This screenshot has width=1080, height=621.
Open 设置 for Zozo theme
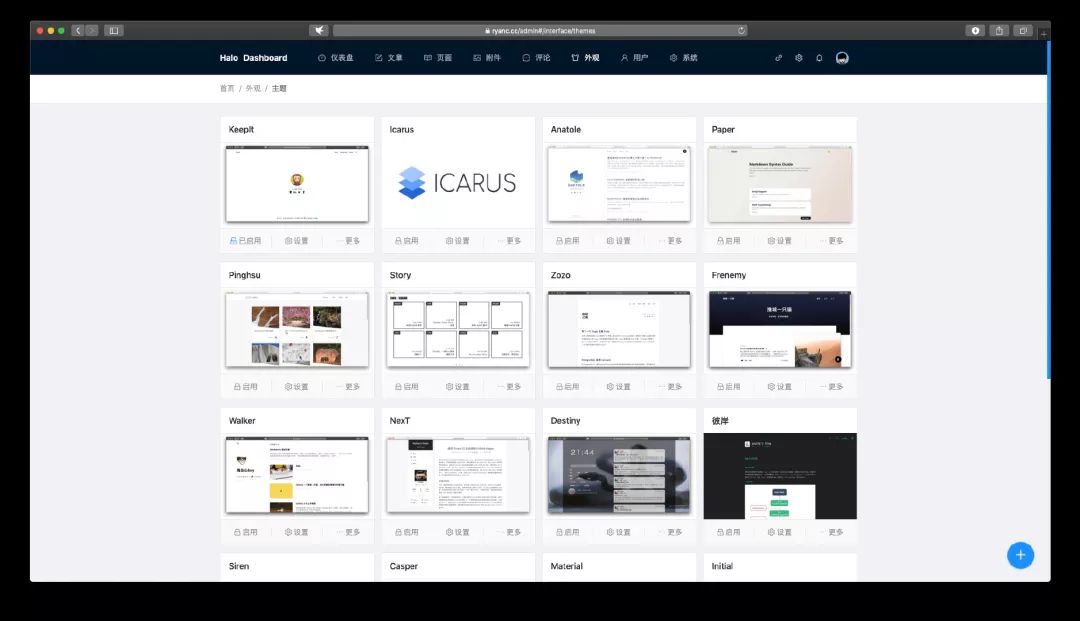(x=619, y=387)
